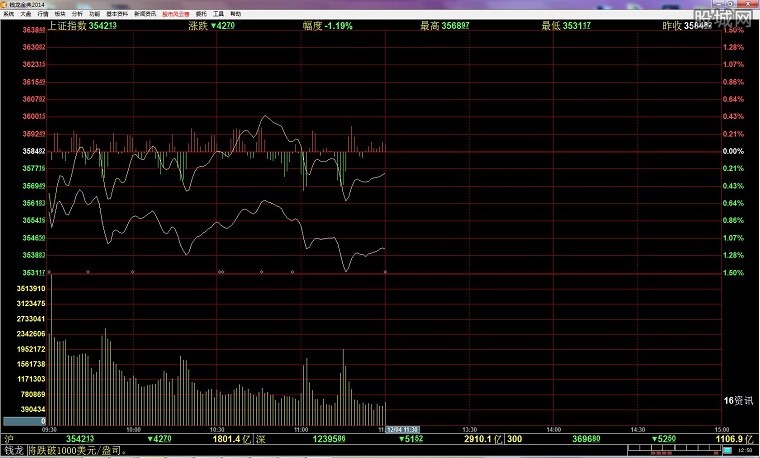Click the 300 index in status bar
This screenshot has height=458, width=760.
click(x=514, y=439)
